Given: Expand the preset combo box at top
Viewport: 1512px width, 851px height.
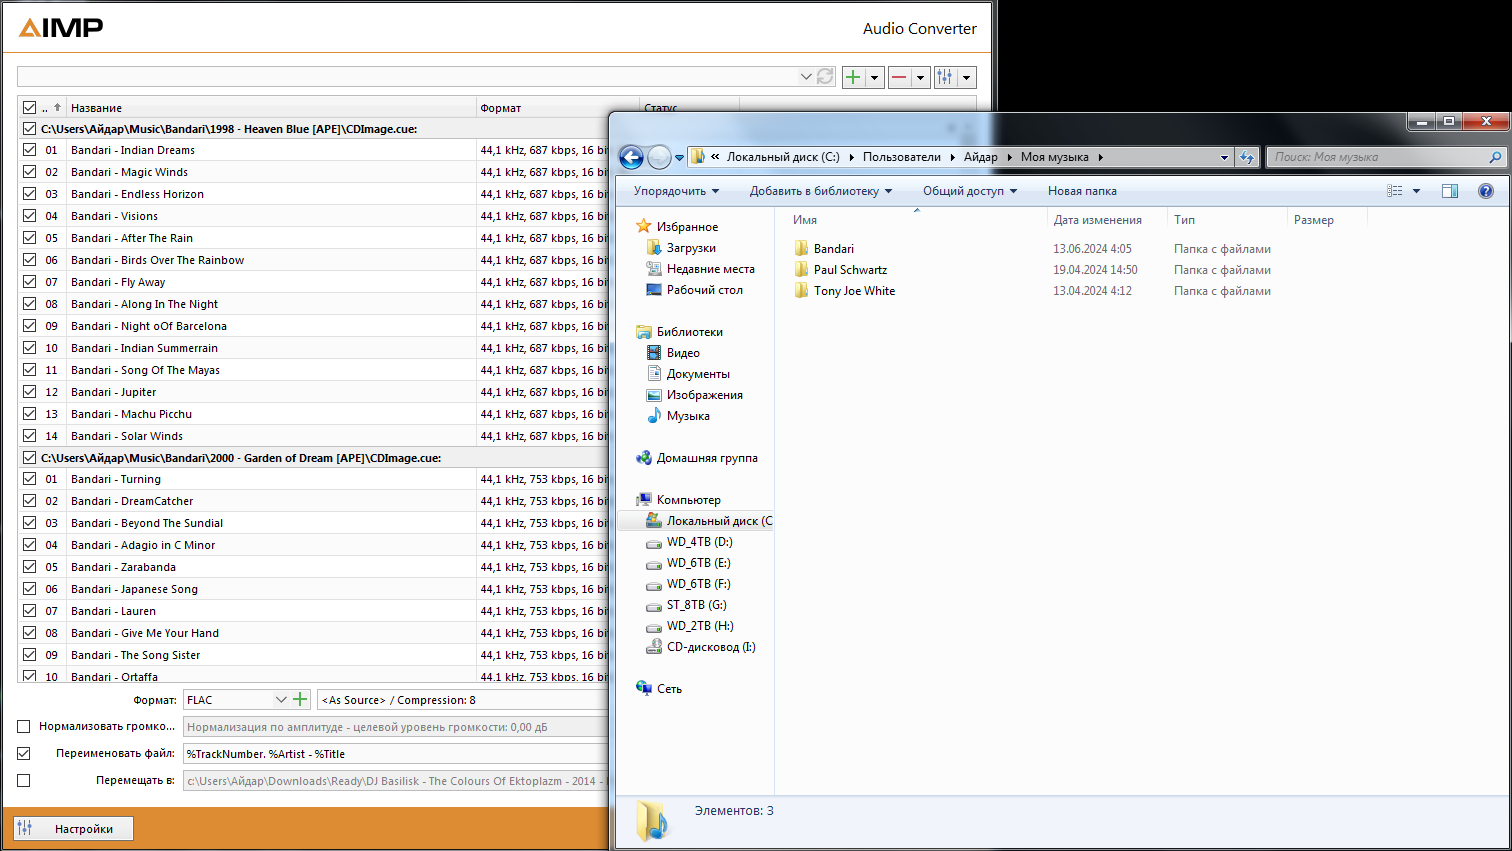Looking at the screenshot, I should (x=806, y=77).
